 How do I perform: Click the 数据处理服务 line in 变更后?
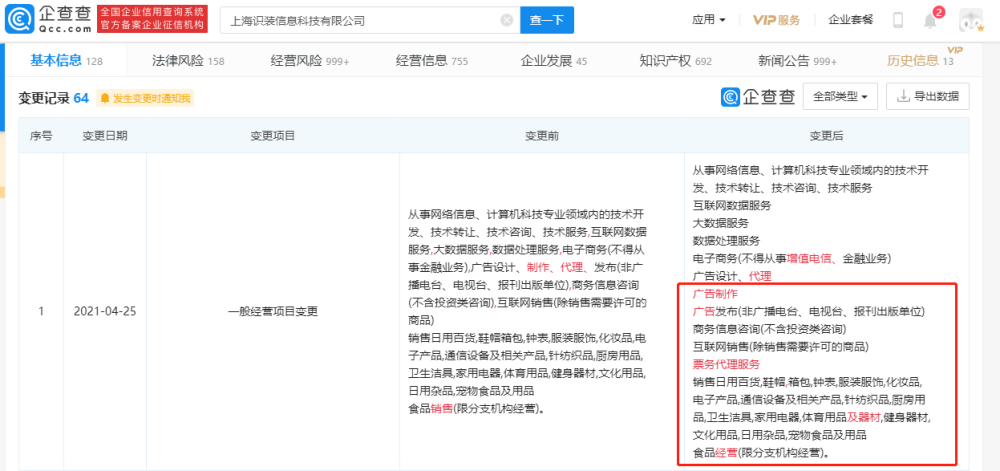coord(726,241)
